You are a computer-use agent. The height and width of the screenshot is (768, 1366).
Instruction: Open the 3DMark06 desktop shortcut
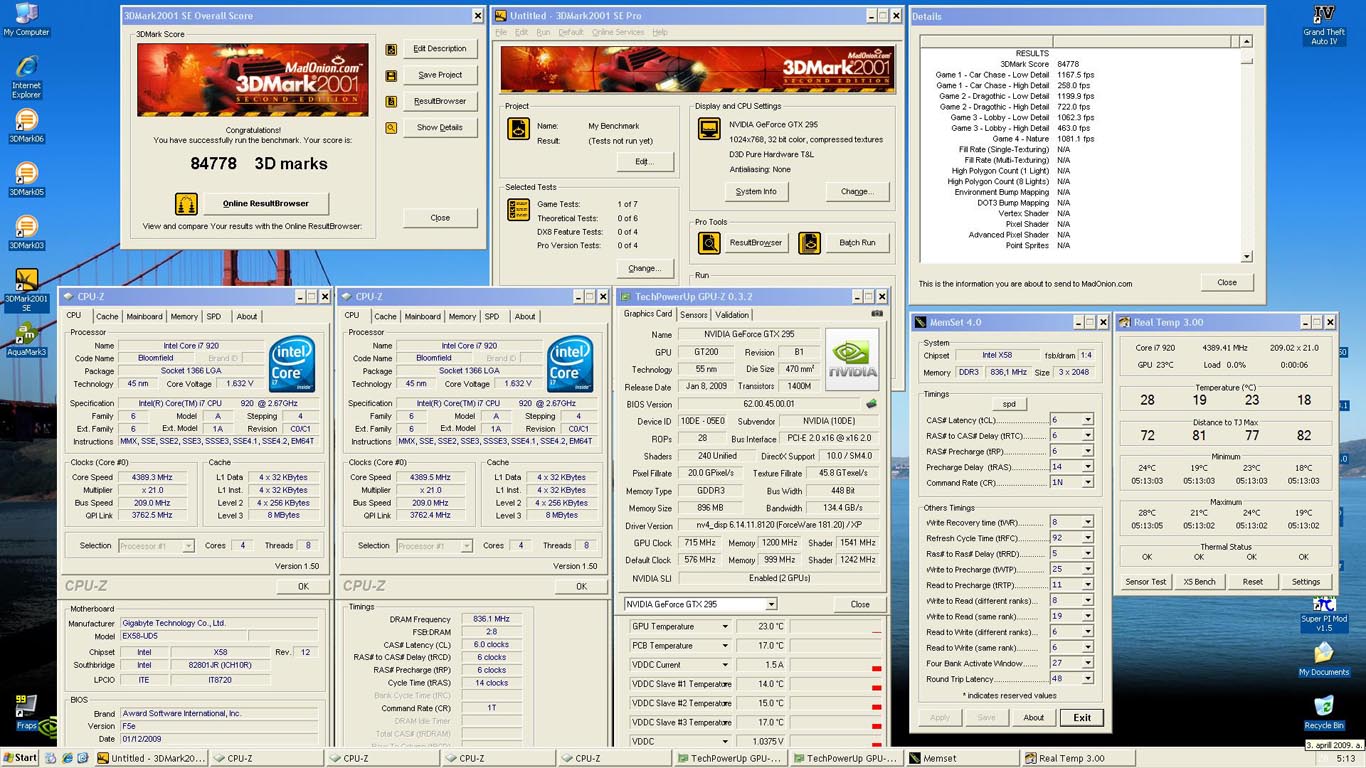pyautogui.click(x=26, y=127)
